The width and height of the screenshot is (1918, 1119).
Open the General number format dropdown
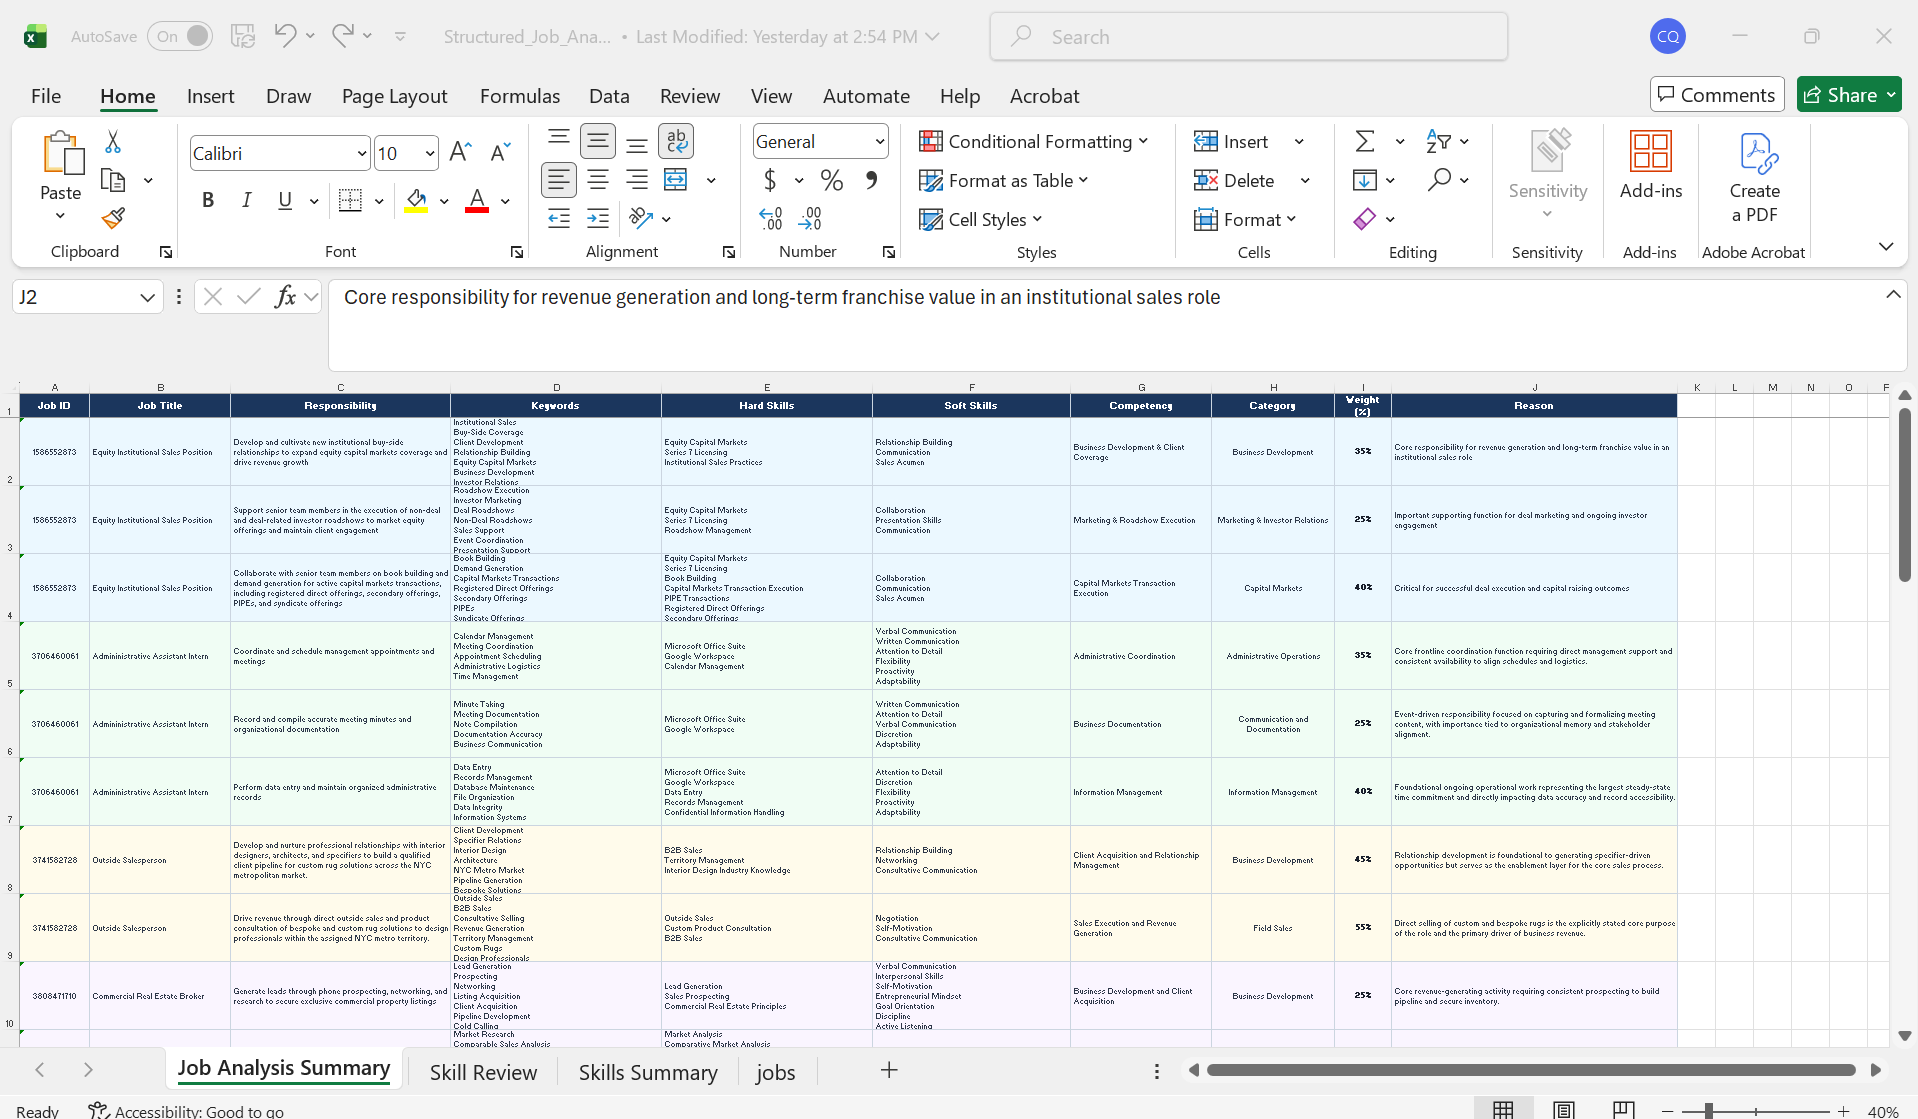(880, 141)
